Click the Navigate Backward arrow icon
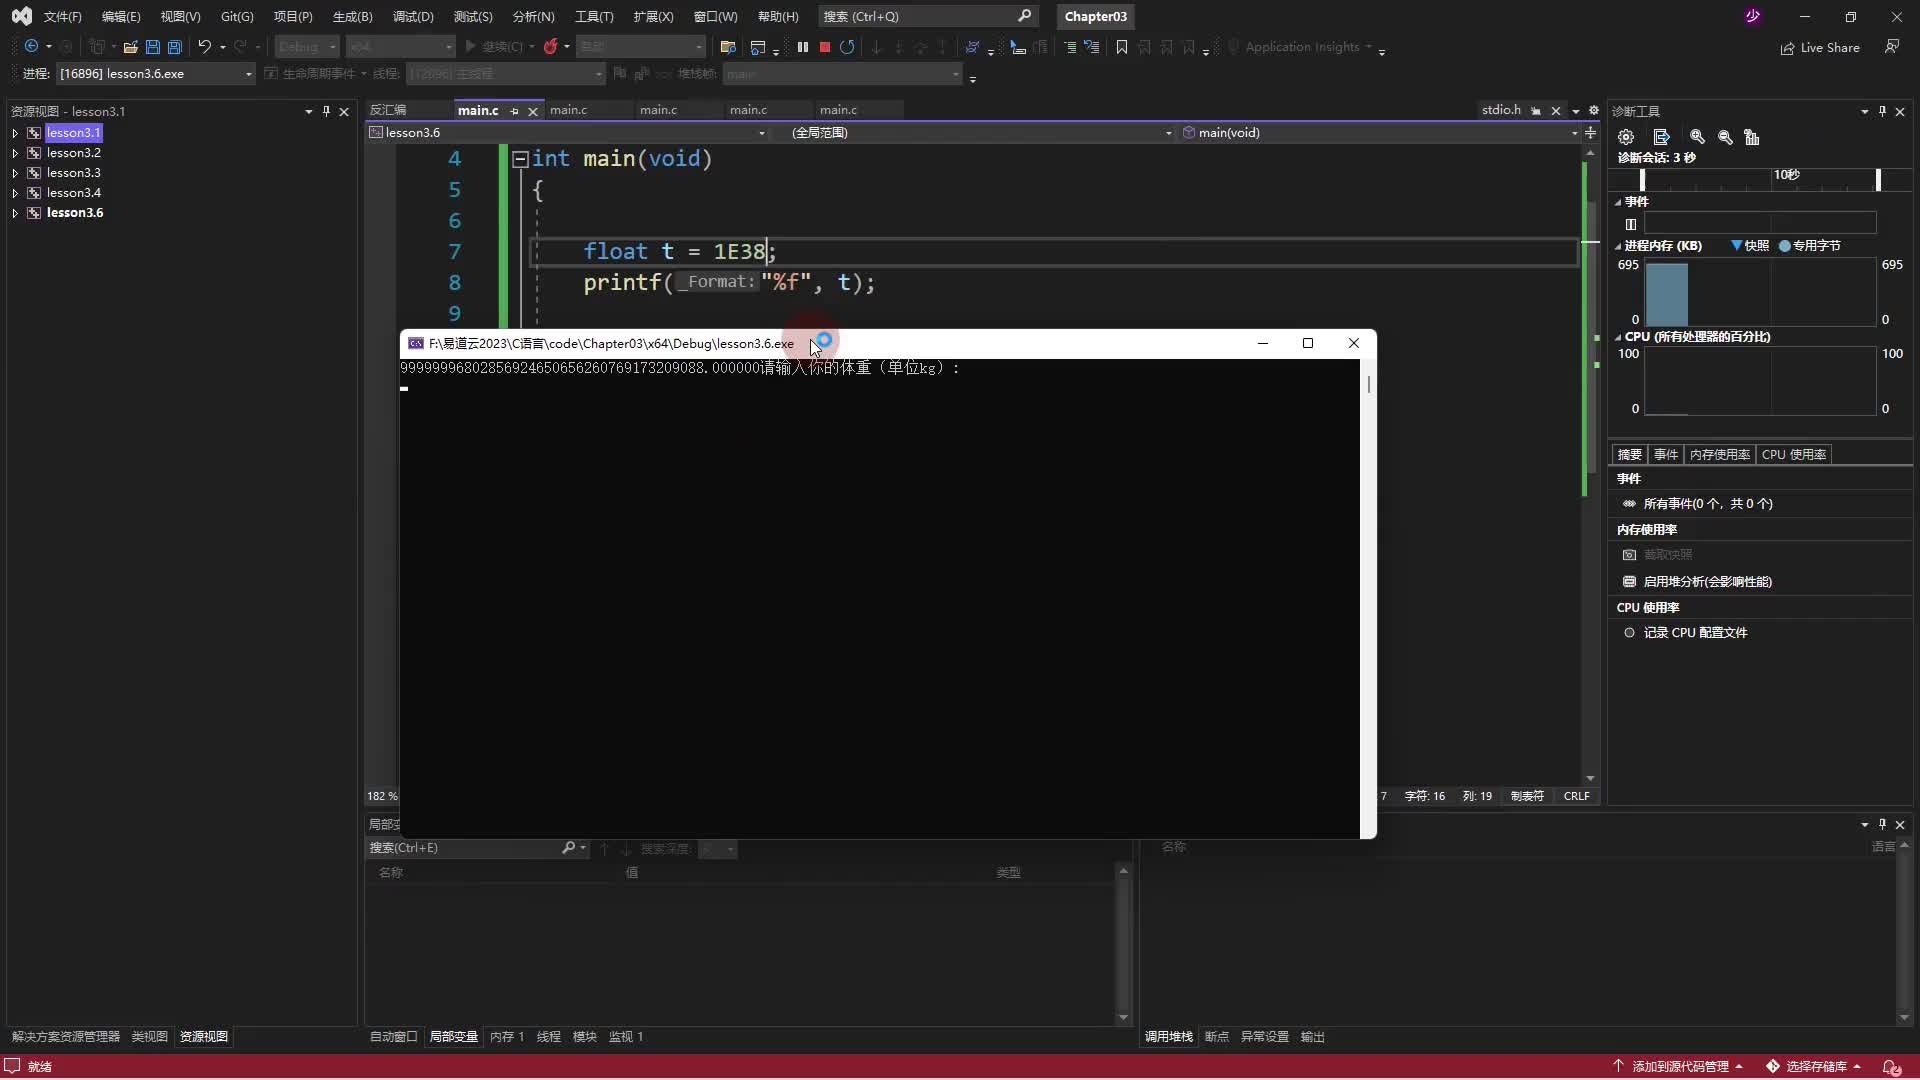Viewport: 1920px width, 1080px height. [x=31, y=47]
